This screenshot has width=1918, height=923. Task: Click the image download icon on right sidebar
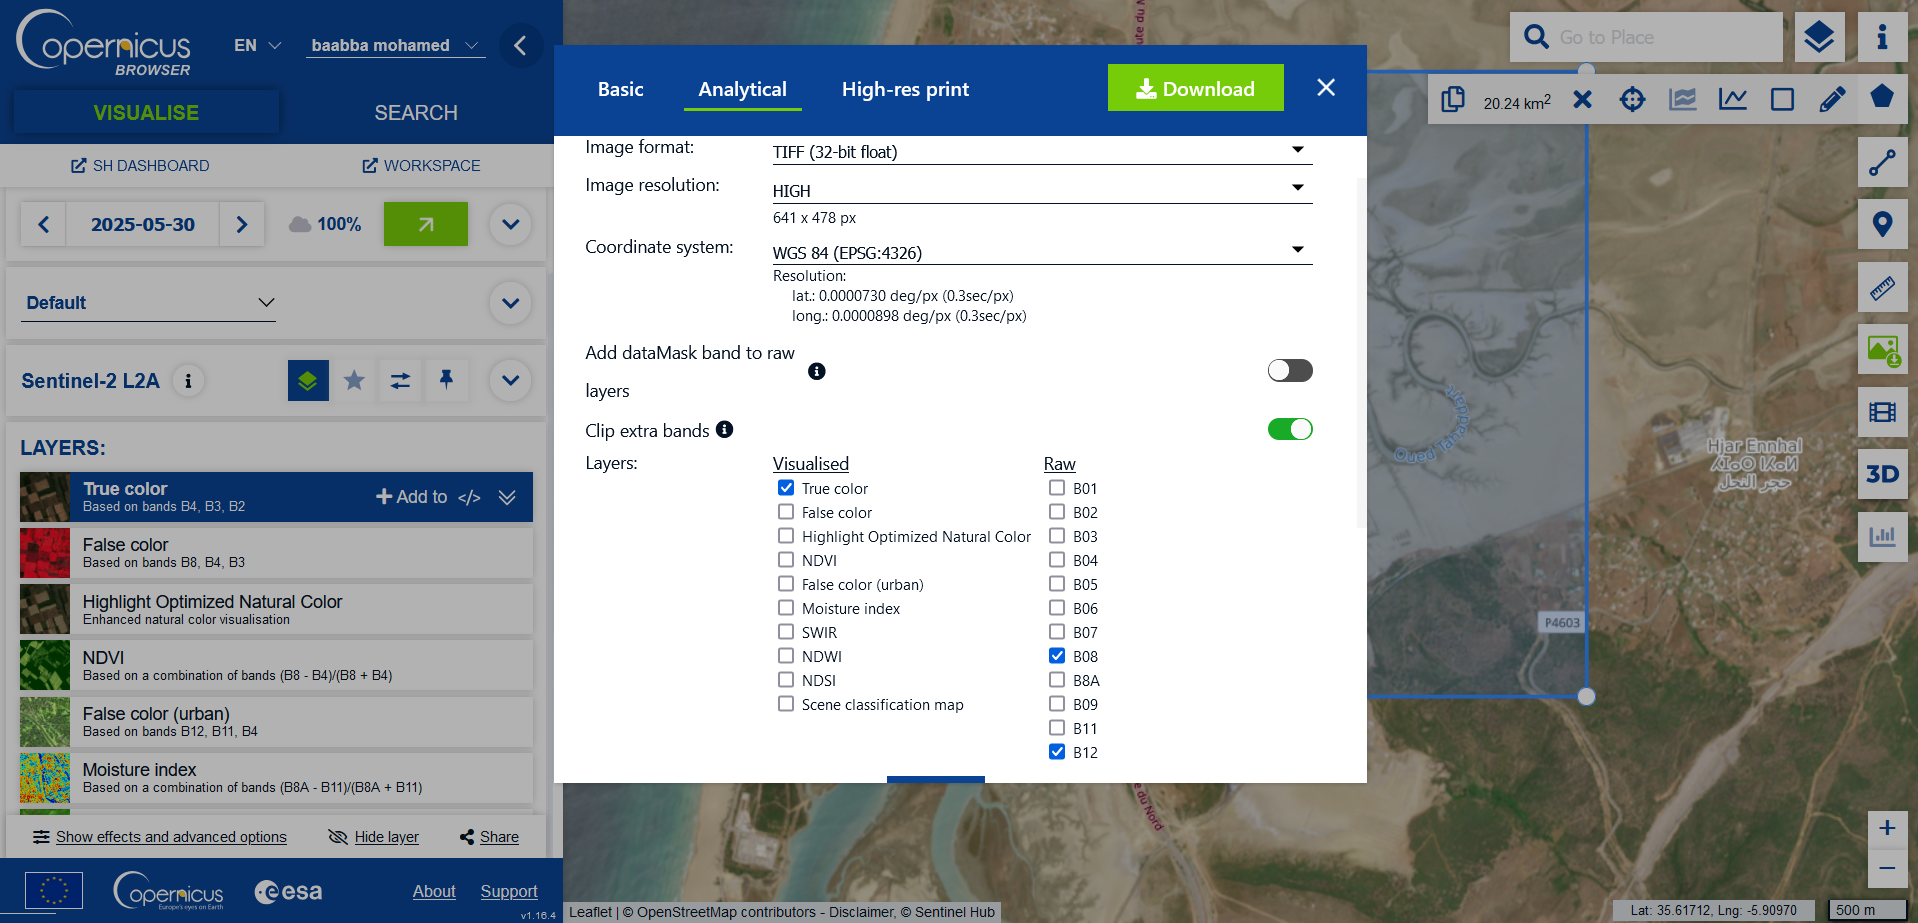[1882, 350]
